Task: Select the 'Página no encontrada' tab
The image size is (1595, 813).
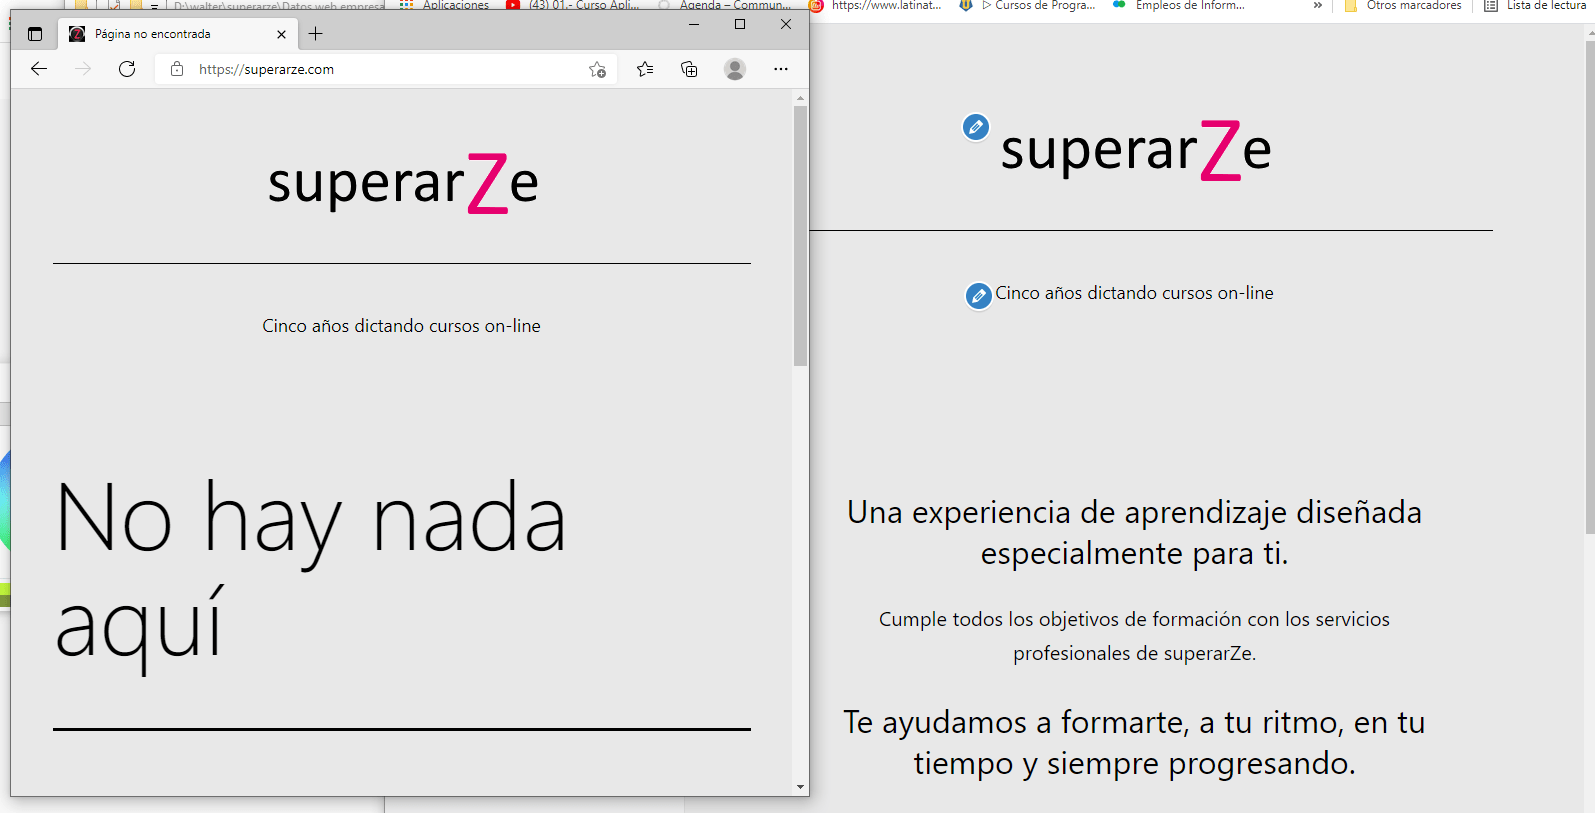Action: point(177,34)
